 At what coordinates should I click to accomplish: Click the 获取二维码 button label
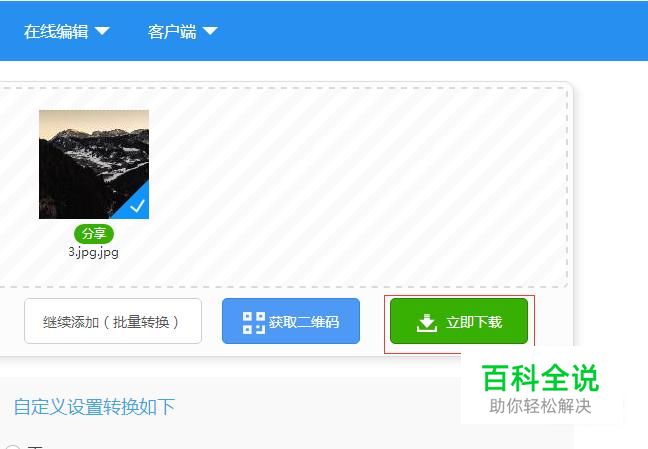coord(304,321)
